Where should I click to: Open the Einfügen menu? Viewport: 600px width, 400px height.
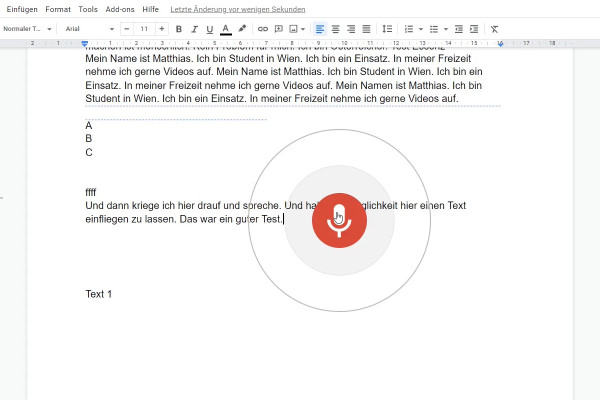tap(22, 9)
